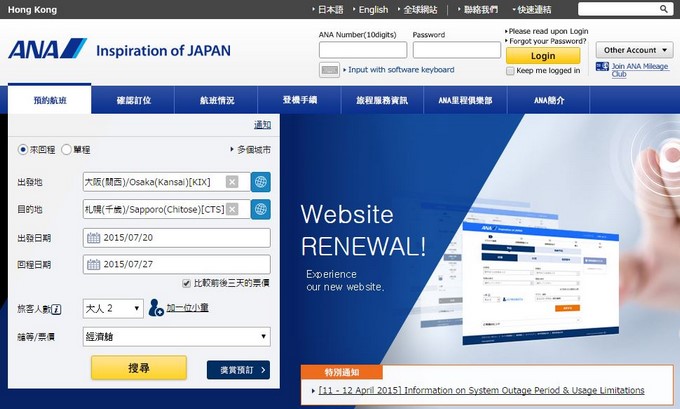This screenshot has height=409, width=680.
Task: Clear the departure Osaka(Kansai) field with X
Action: (232, 182)
